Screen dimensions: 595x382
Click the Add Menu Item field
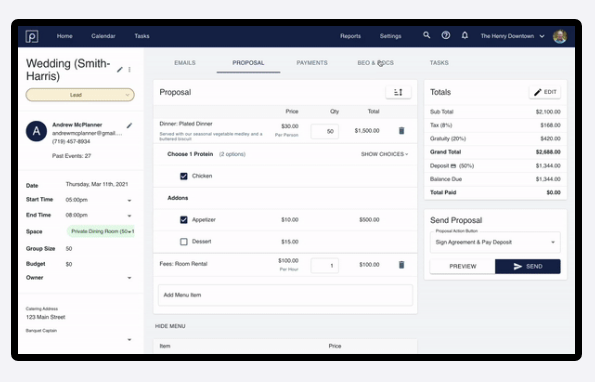coord(285,295)
